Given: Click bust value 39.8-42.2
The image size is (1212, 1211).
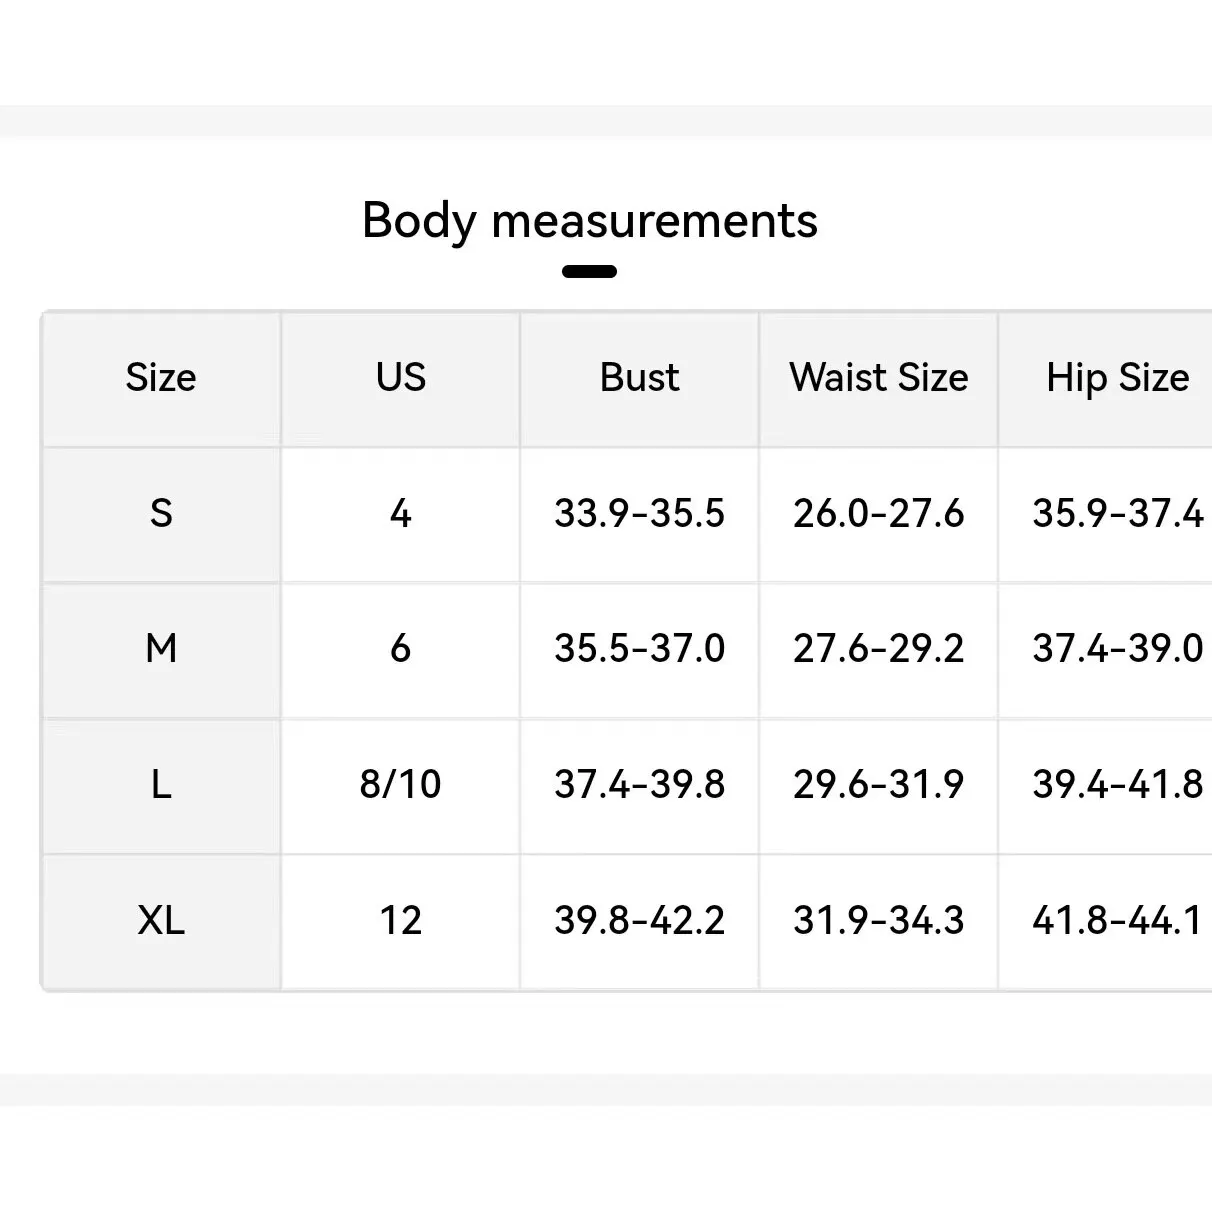Looking at the screenshot, I should pos(639,920).
